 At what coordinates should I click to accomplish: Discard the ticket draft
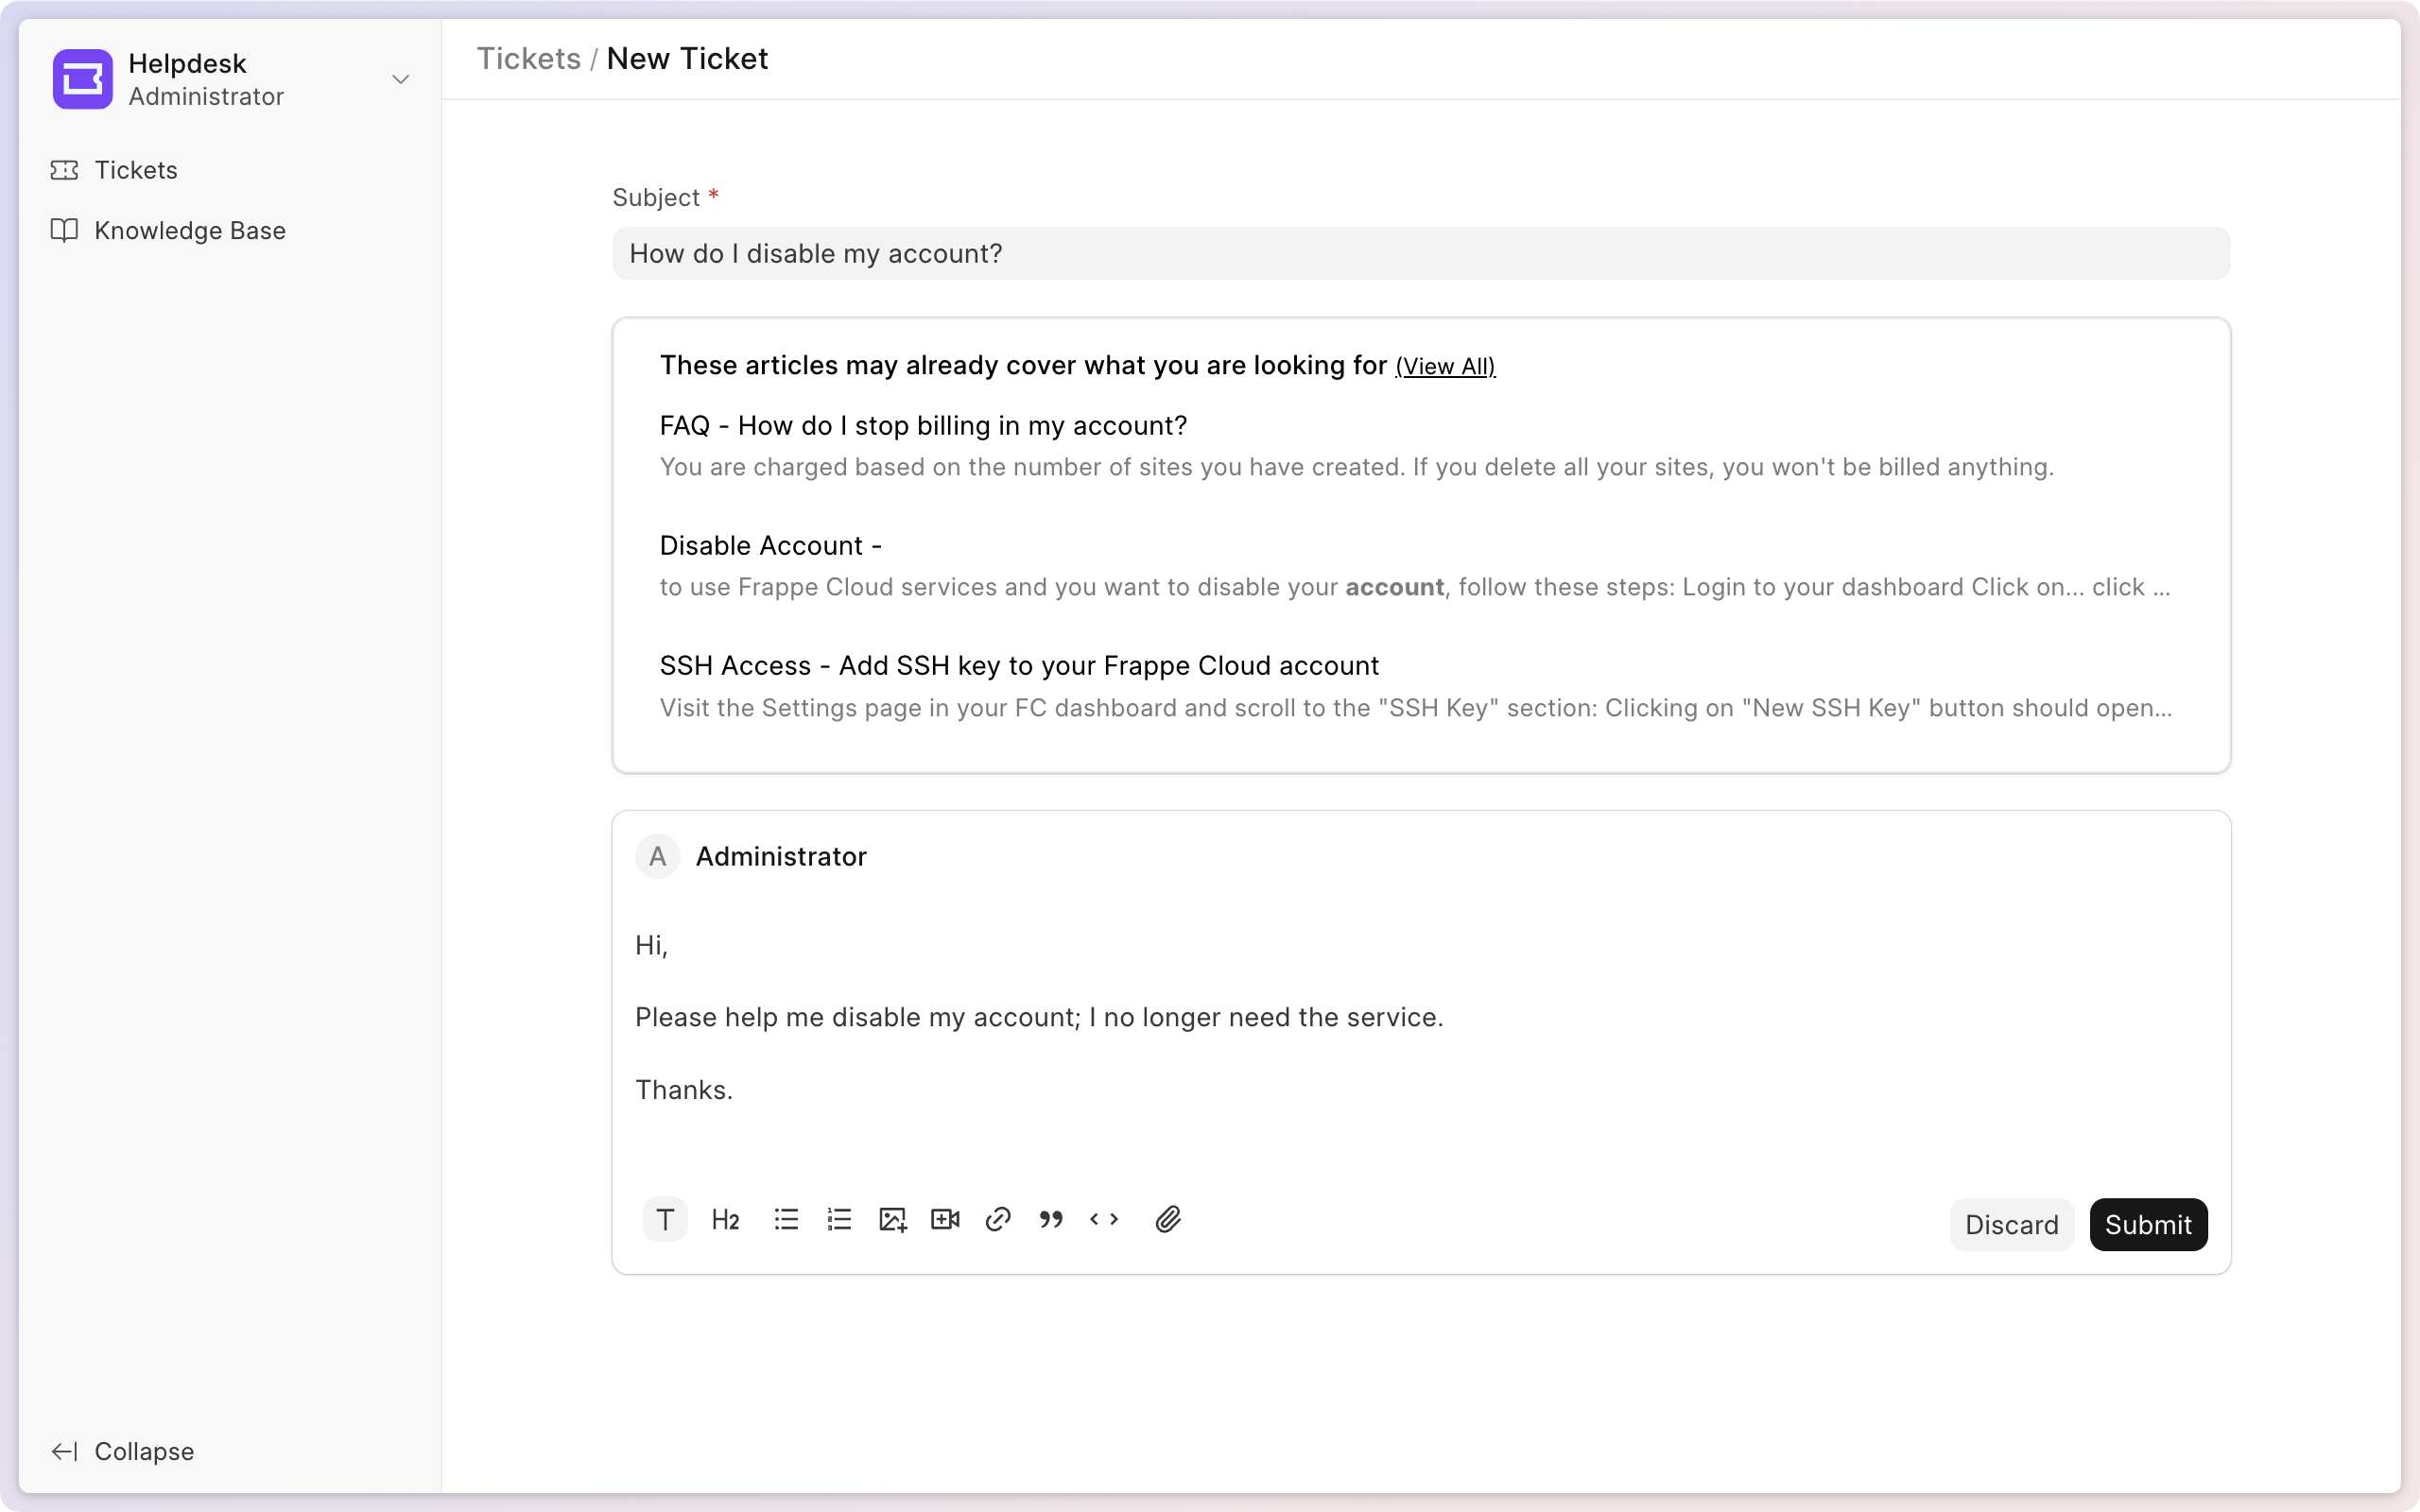tap(2010, 1224)
